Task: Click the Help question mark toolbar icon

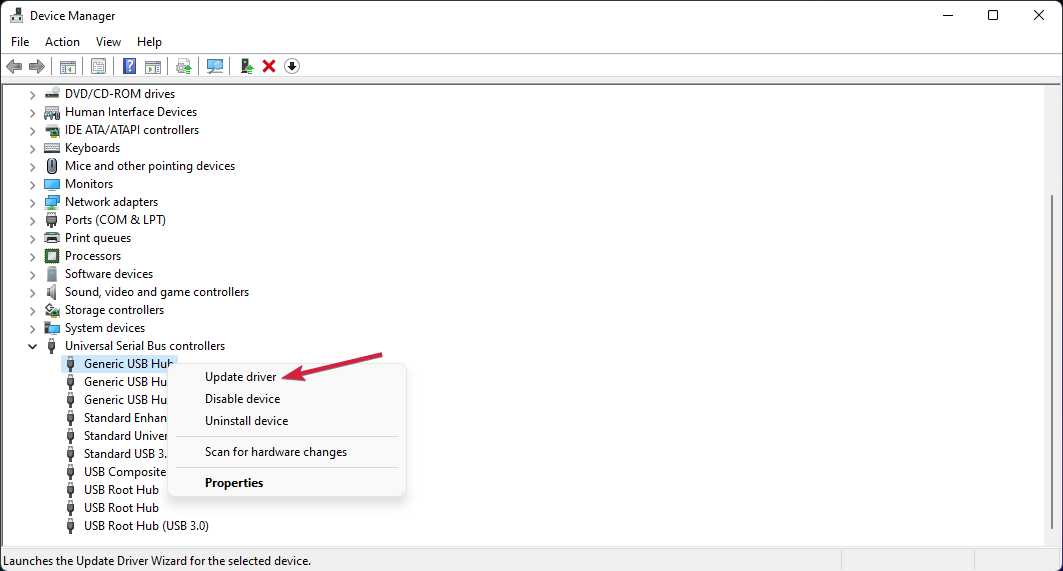Action: (129, 66)
